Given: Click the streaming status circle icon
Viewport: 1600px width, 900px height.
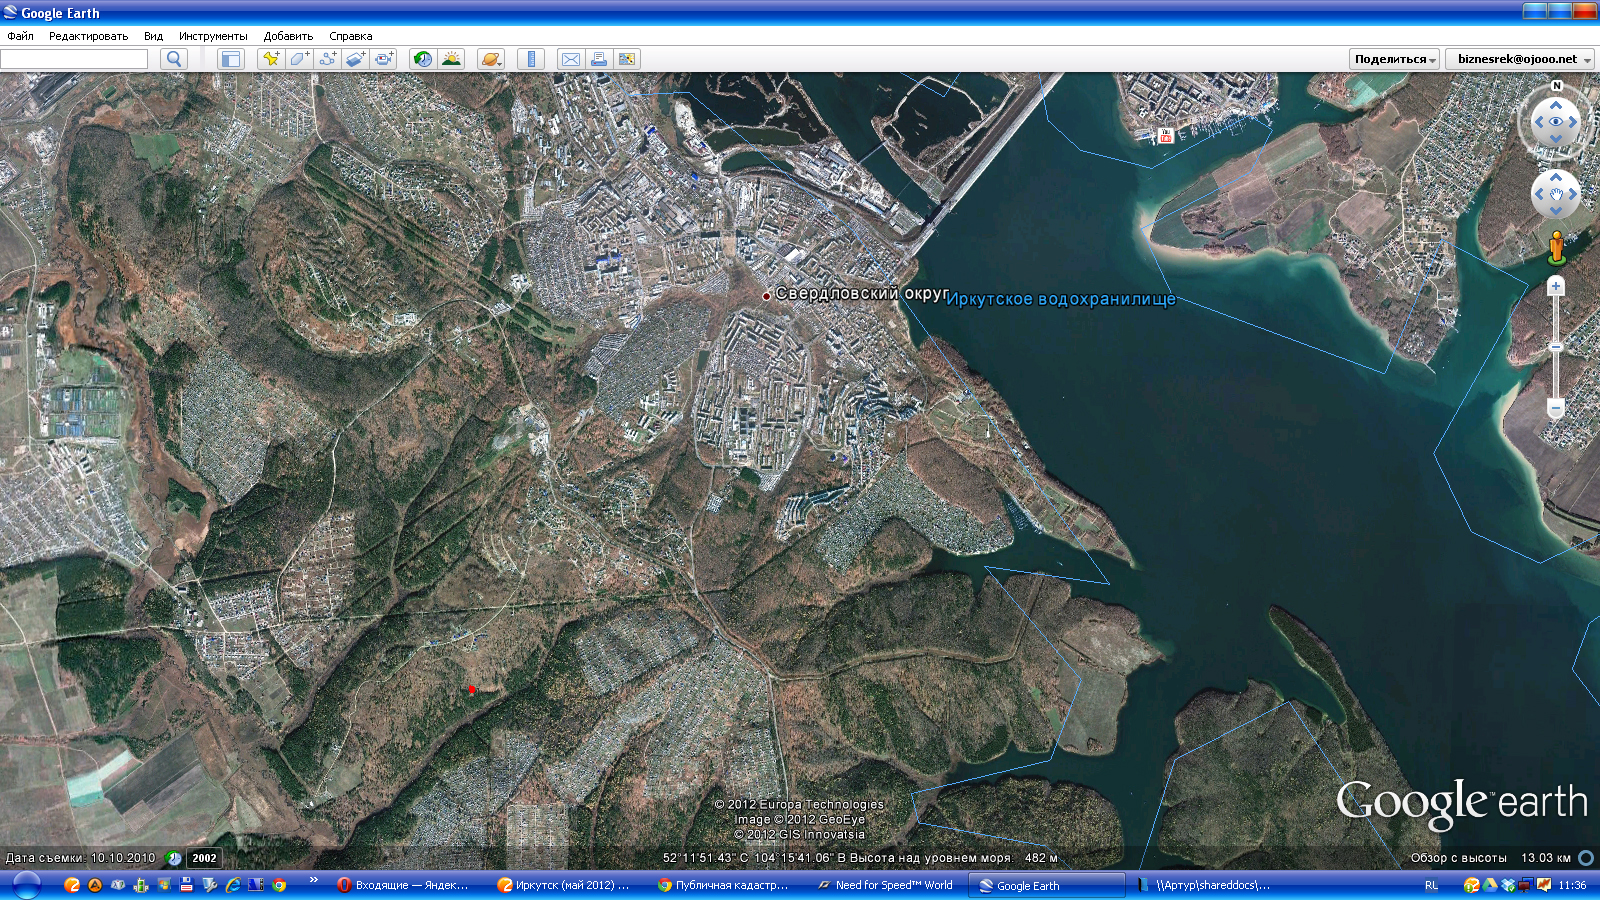Looking at the screenshot, I should (x=1586, y=858).
